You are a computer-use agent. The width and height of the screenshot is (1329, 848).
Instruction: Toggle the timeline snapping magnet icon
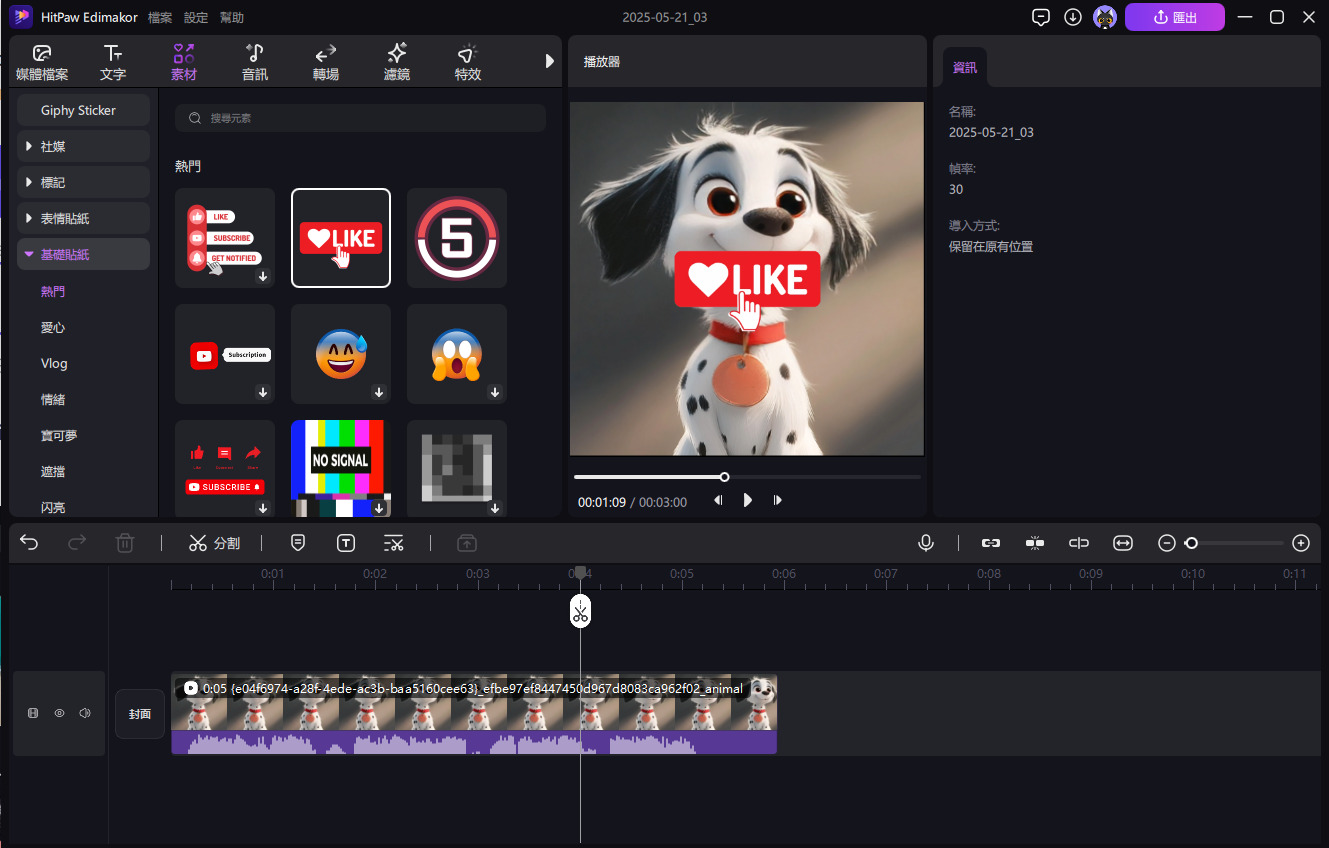click(1035, 543)
